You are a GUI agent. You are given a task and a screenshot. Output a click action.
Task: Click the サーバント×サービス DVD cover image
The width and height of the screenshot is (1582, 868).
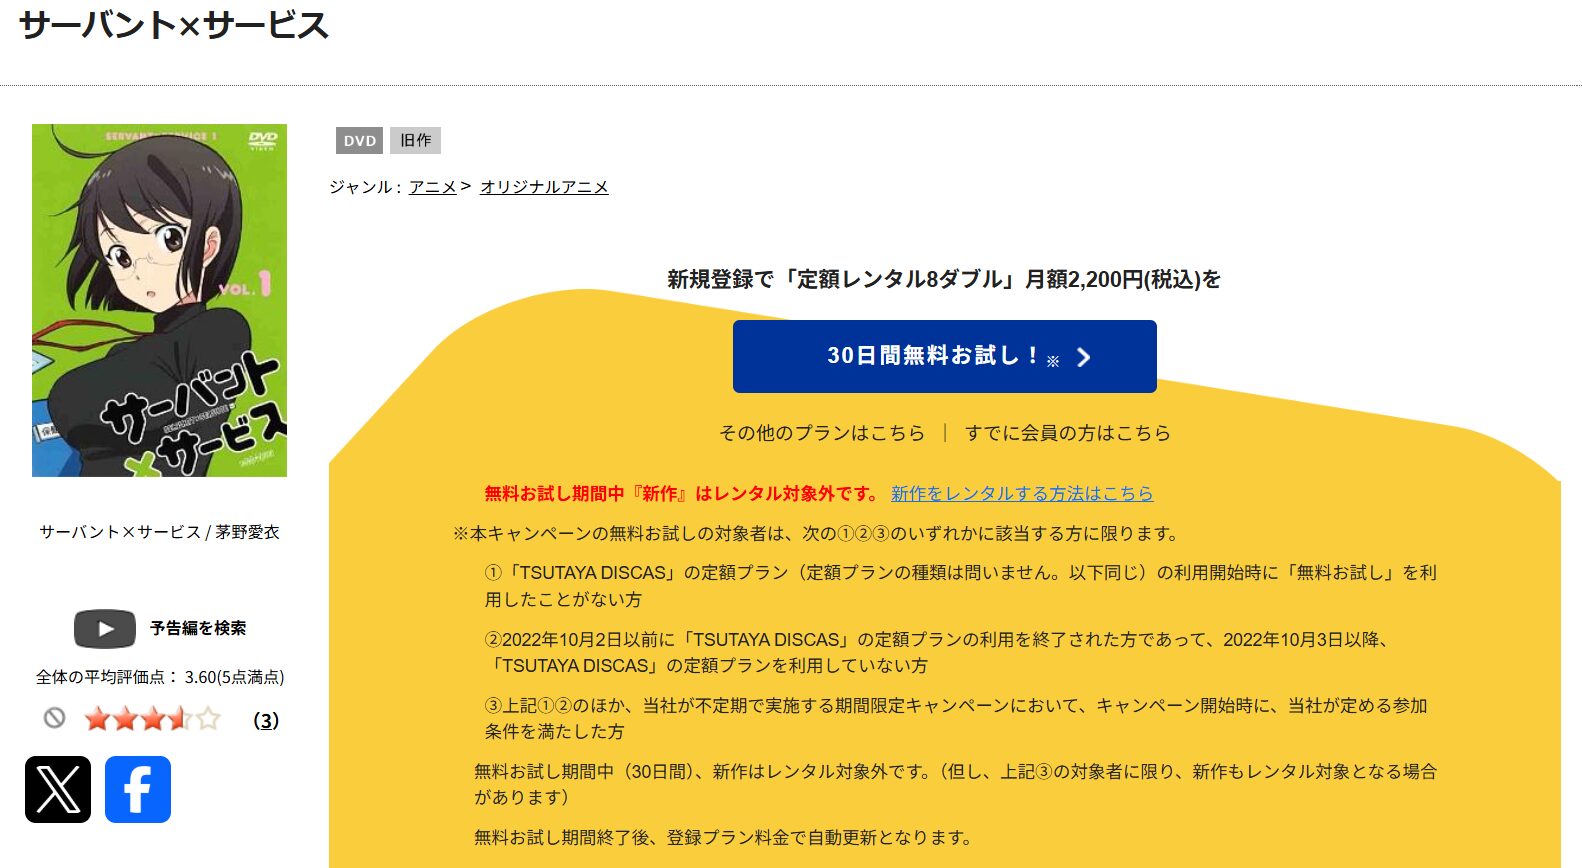[x=160, y=300]
